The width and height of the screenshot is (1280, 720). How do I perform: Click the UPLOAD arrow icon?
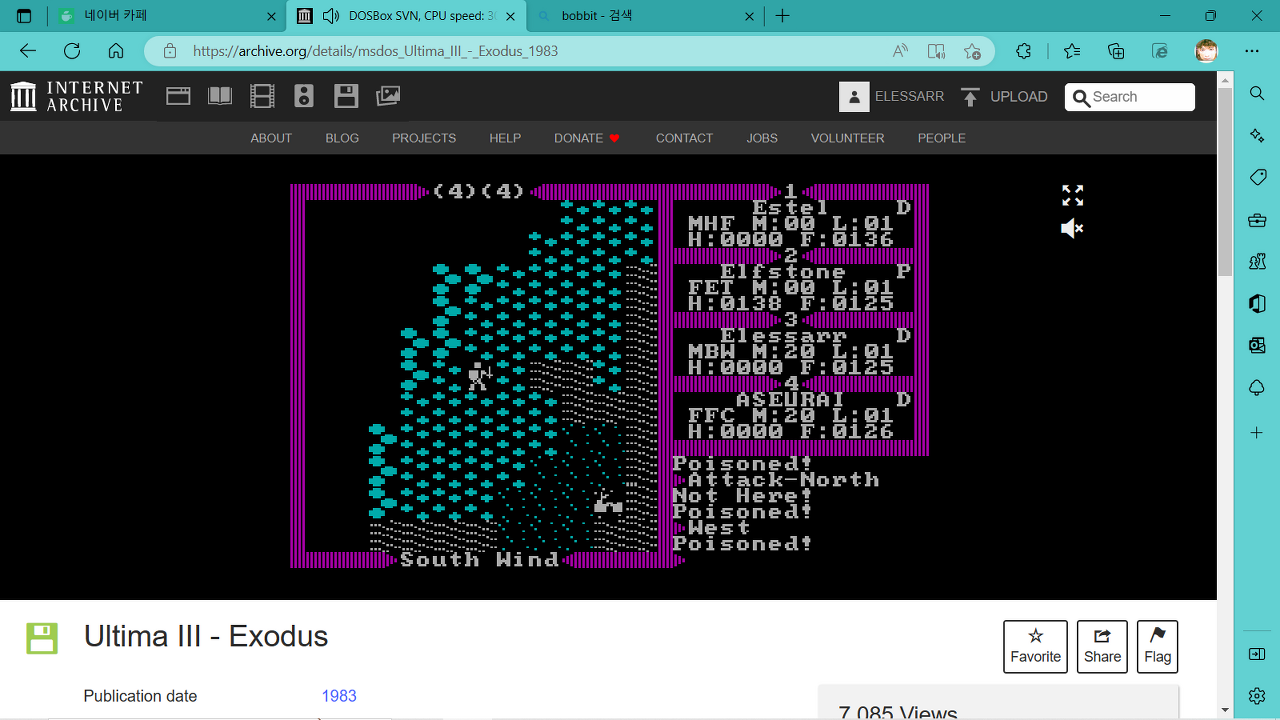[970, 96]
